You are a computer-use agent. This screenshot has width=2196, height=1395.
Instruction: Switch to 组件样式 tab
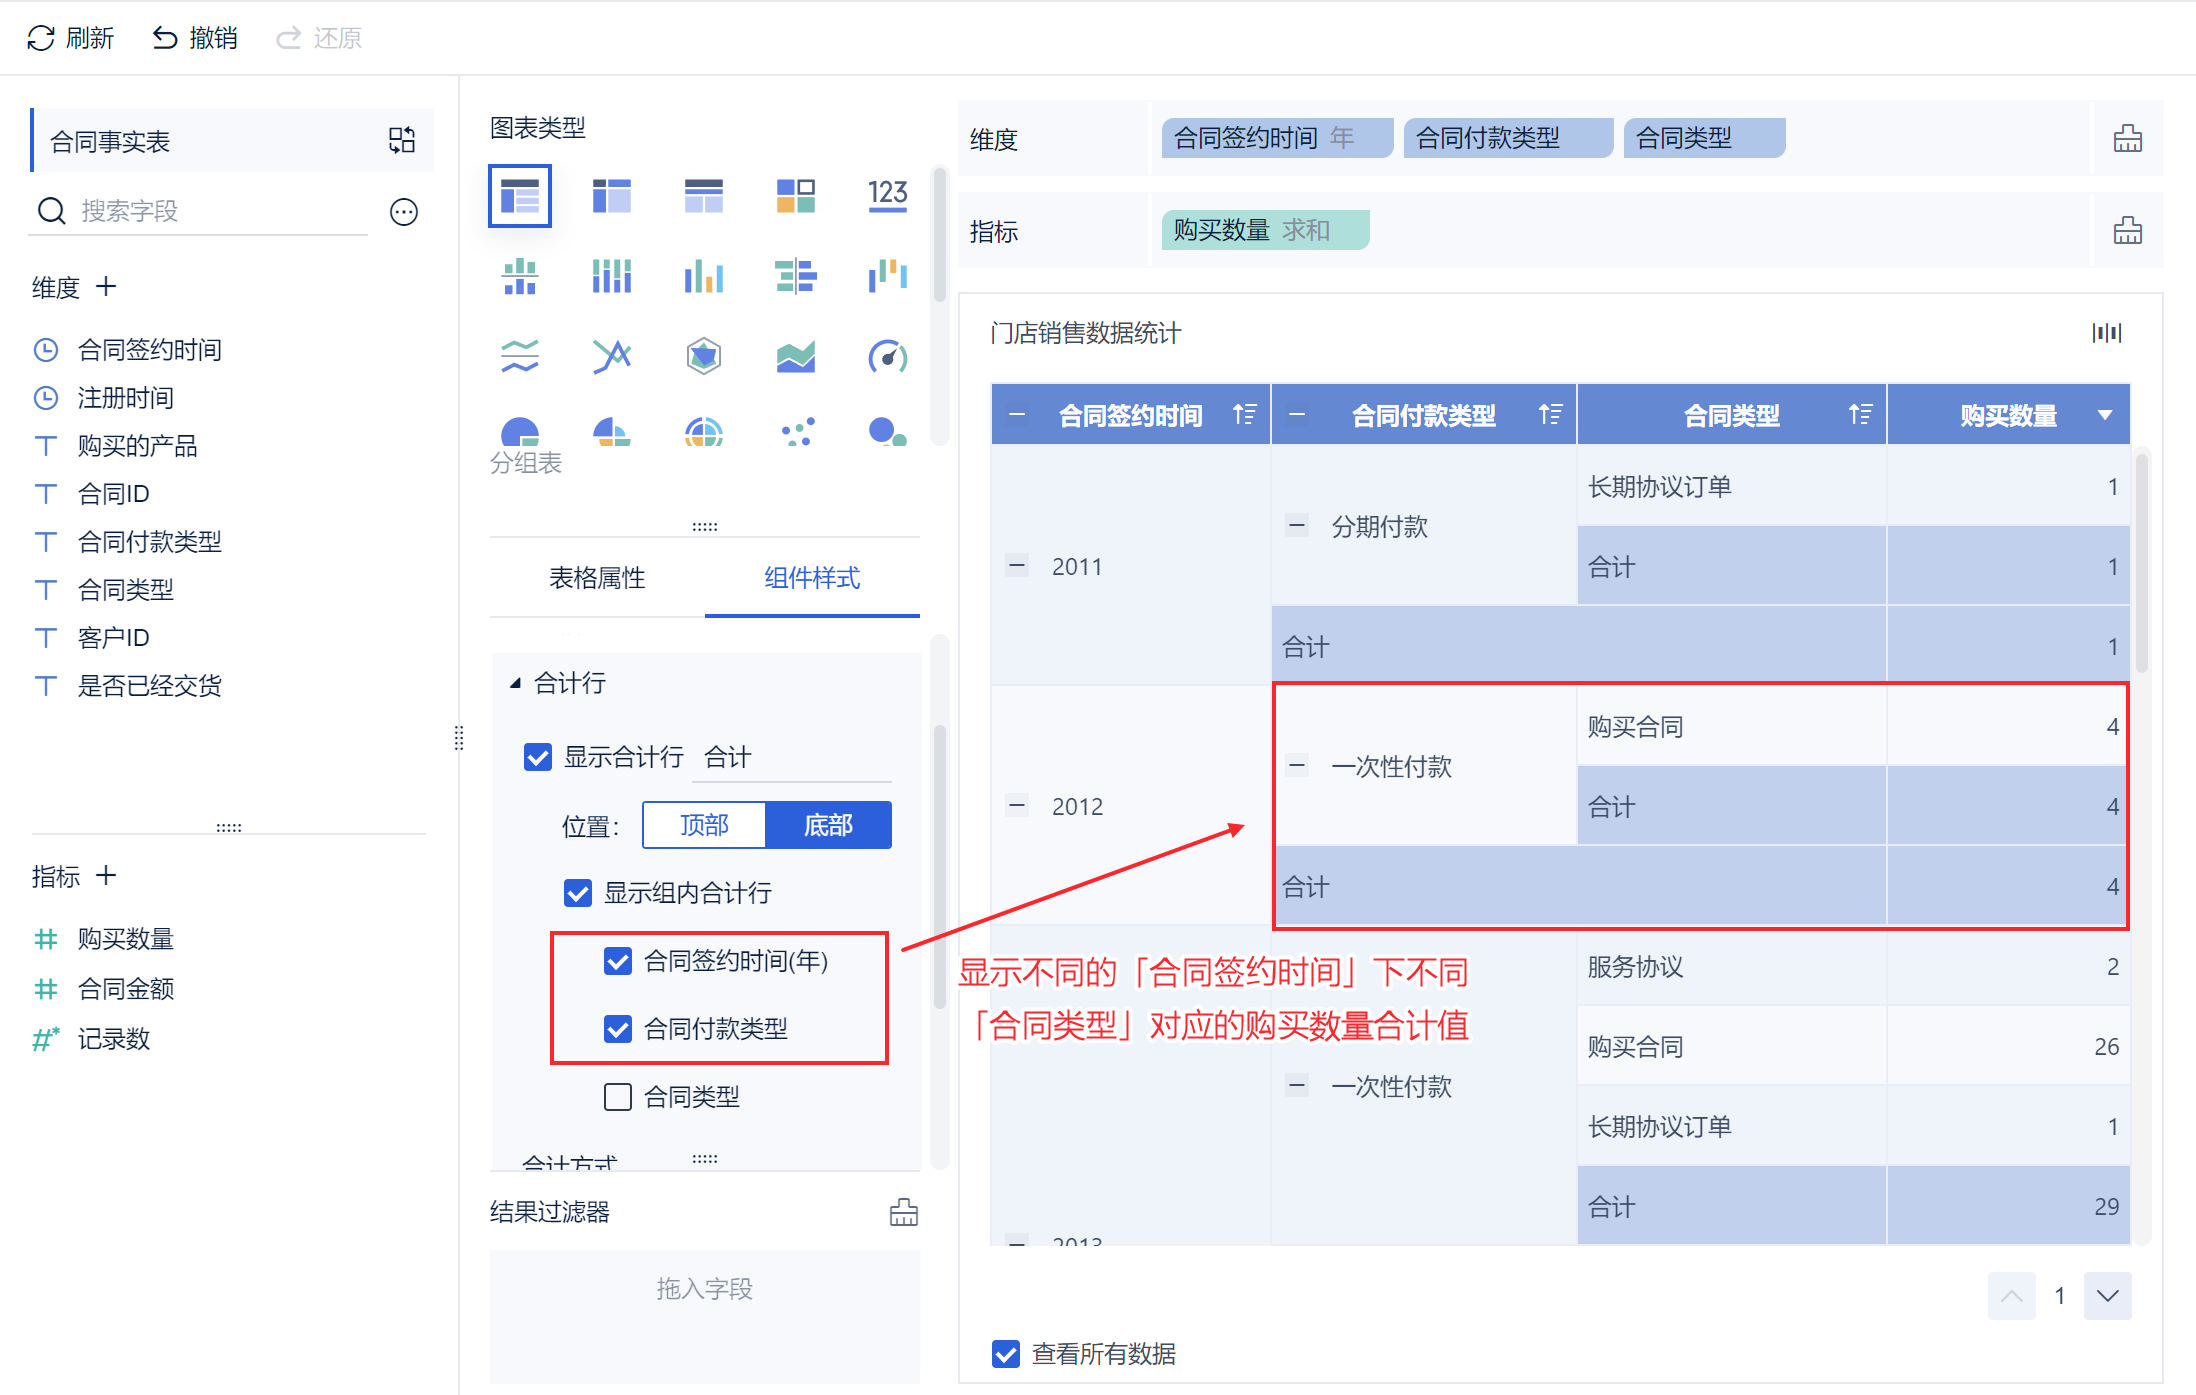pyautogui.click(x=812, y=578)
